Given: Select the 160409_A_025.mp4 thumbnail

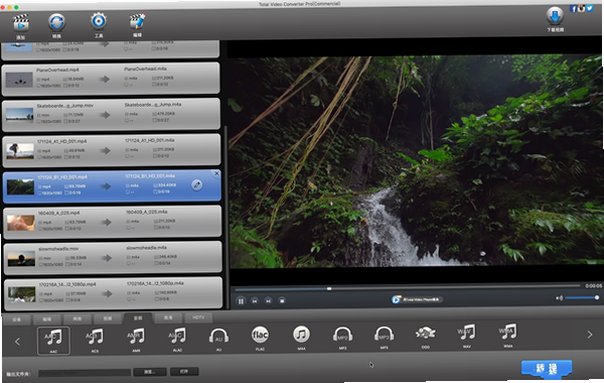Looking at the screenshot, I should click(21, 222).
